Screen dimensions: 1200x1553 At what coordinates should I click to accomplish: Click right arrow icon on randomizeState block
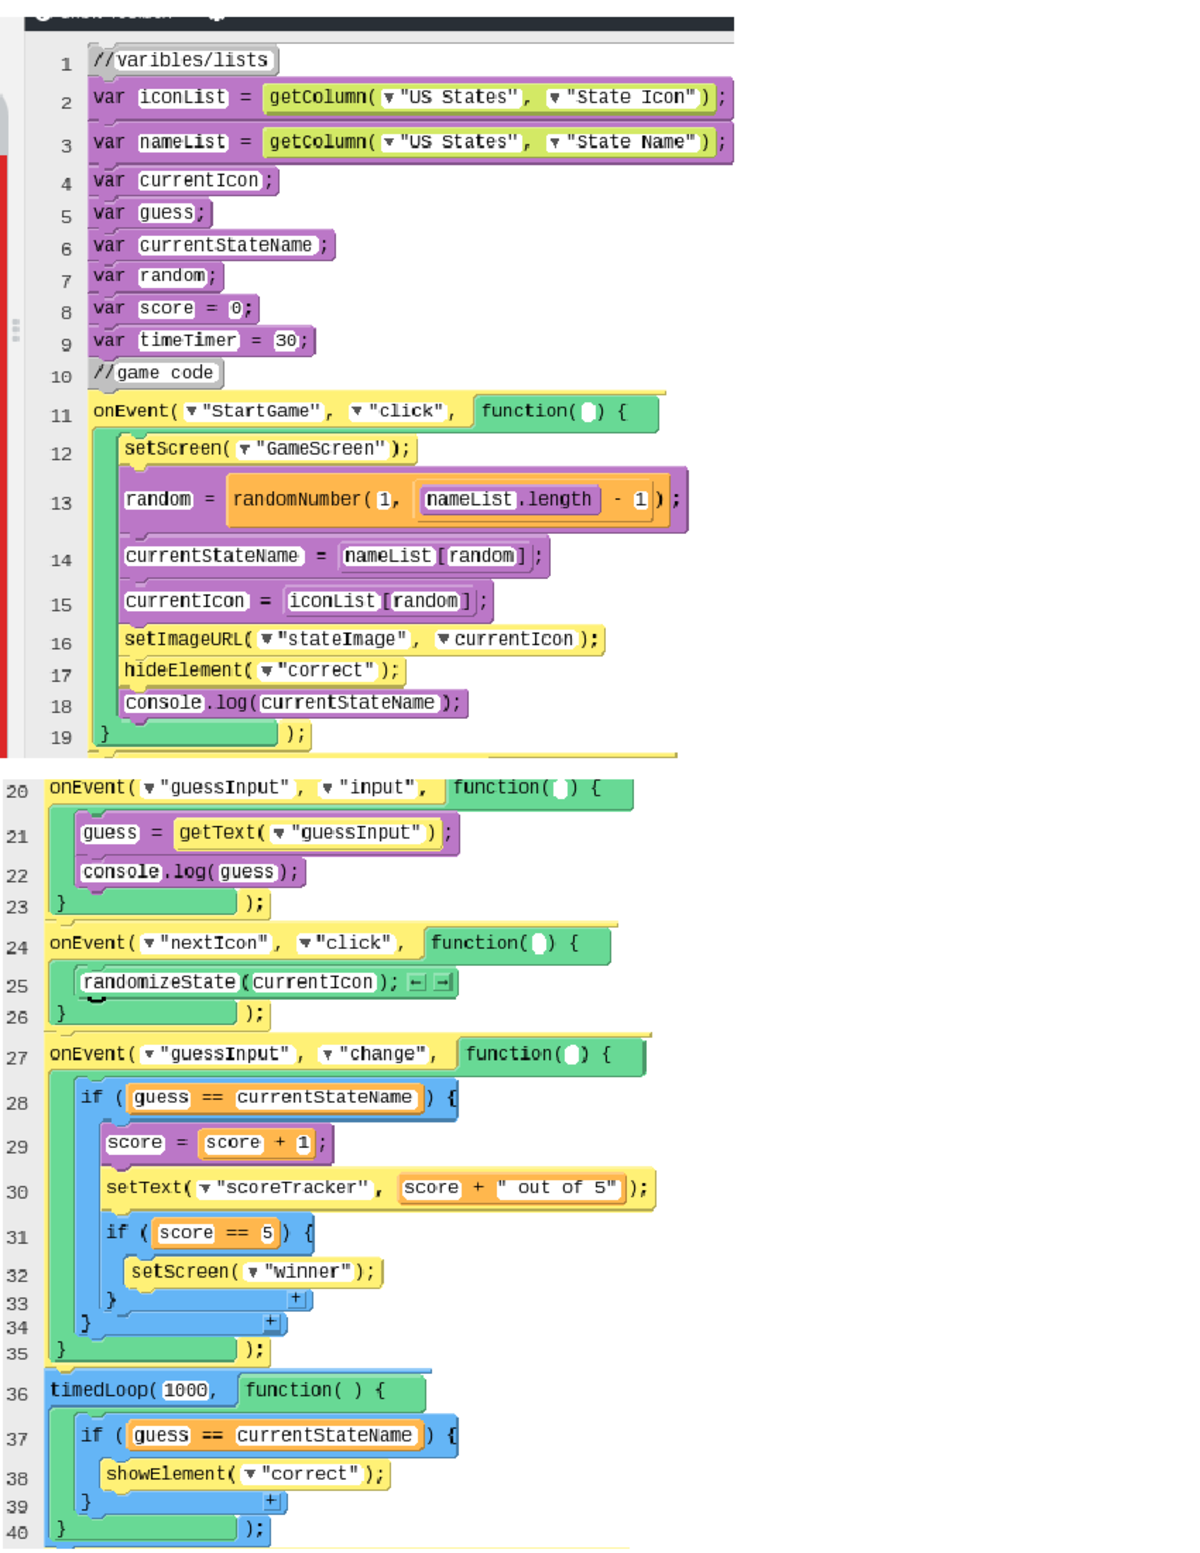tap(444, 982)
